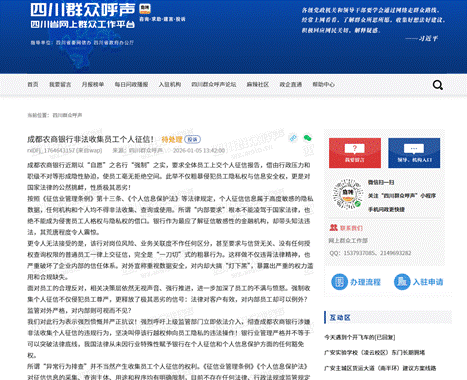Open 我要留言 in navigation bar
The width and height of the screenshot is (467, 380).
point(60,84)
